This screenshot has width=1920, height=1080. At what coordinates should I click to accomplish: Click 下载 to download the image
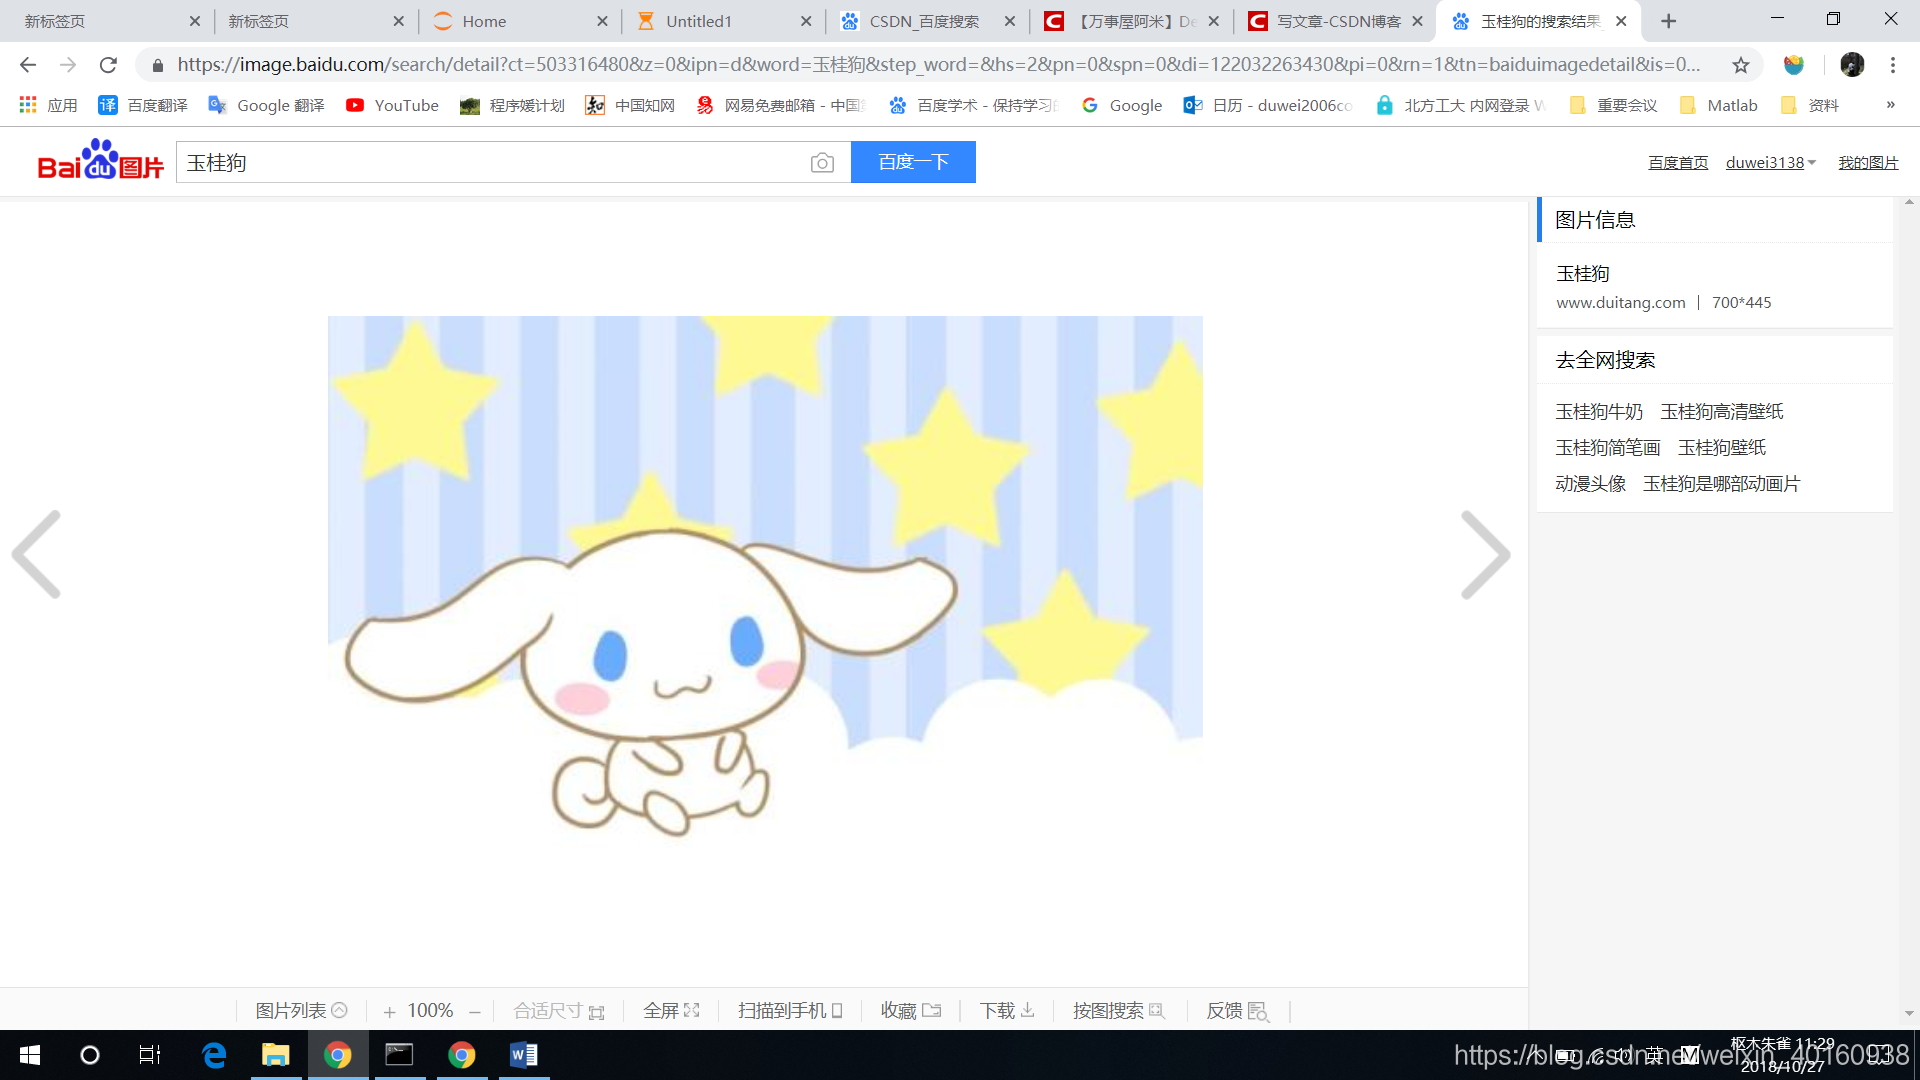(x=1007, y=1011)
